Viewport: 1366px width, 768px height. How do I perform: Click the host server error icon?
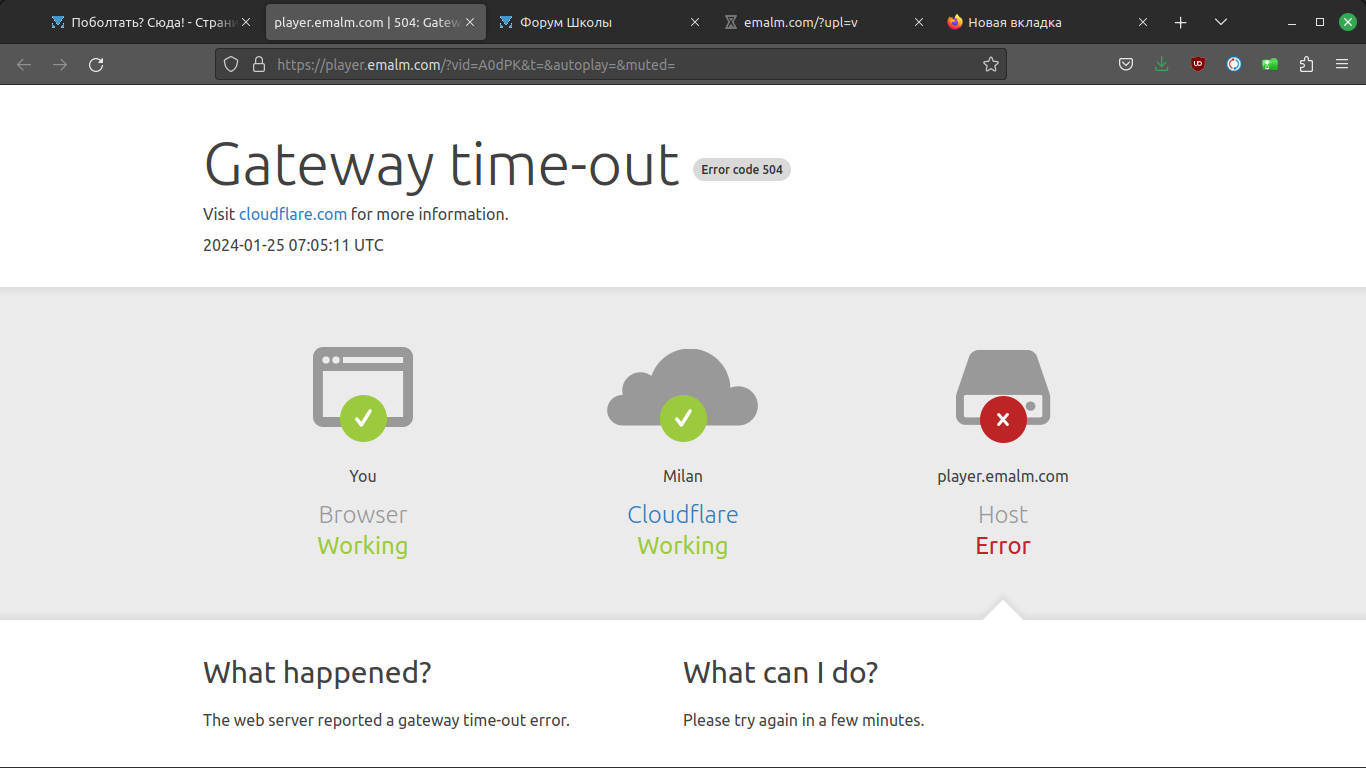[1003, 395]
